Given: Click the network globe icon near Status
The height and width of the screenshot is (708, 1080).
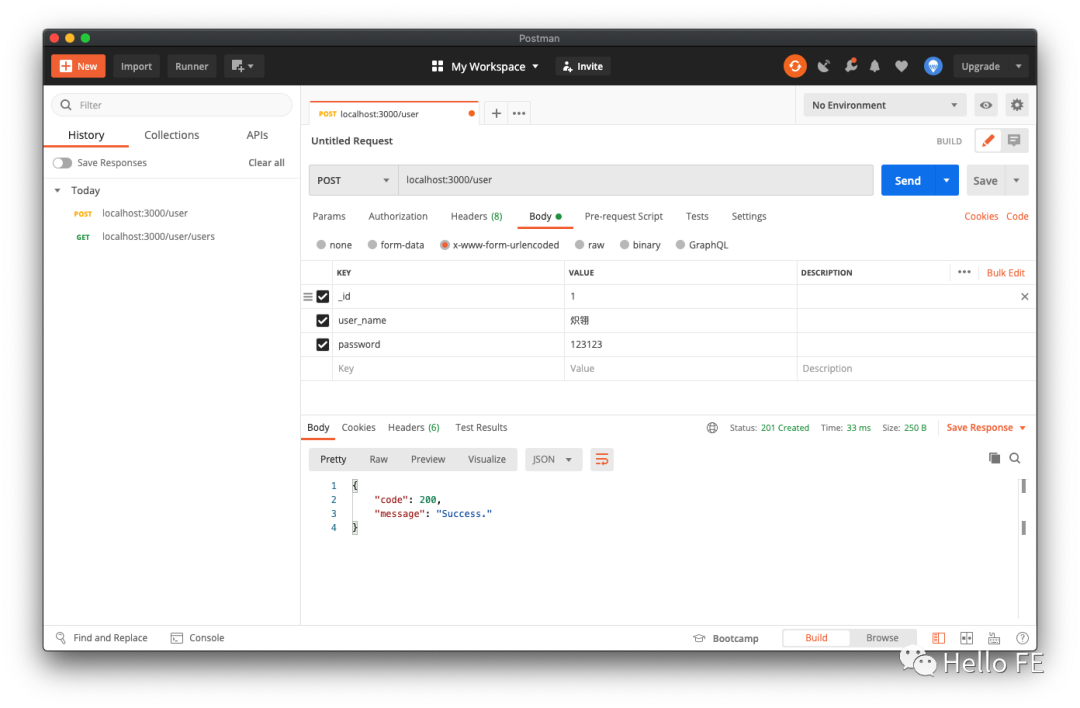Looking at the screenshot, I should point(712,428).
